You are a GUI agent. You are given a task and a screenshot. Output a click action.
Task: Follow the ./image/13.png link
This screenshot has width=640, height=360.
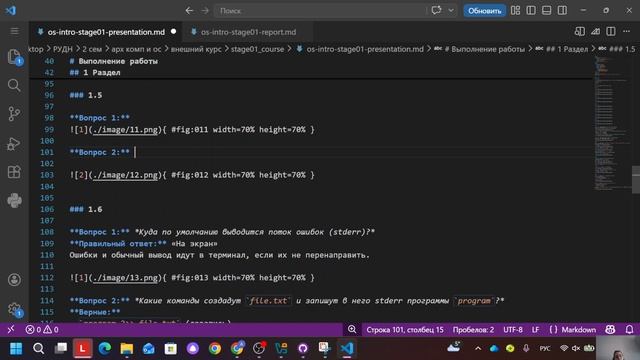pyautogui.click(x=125, y=278)
